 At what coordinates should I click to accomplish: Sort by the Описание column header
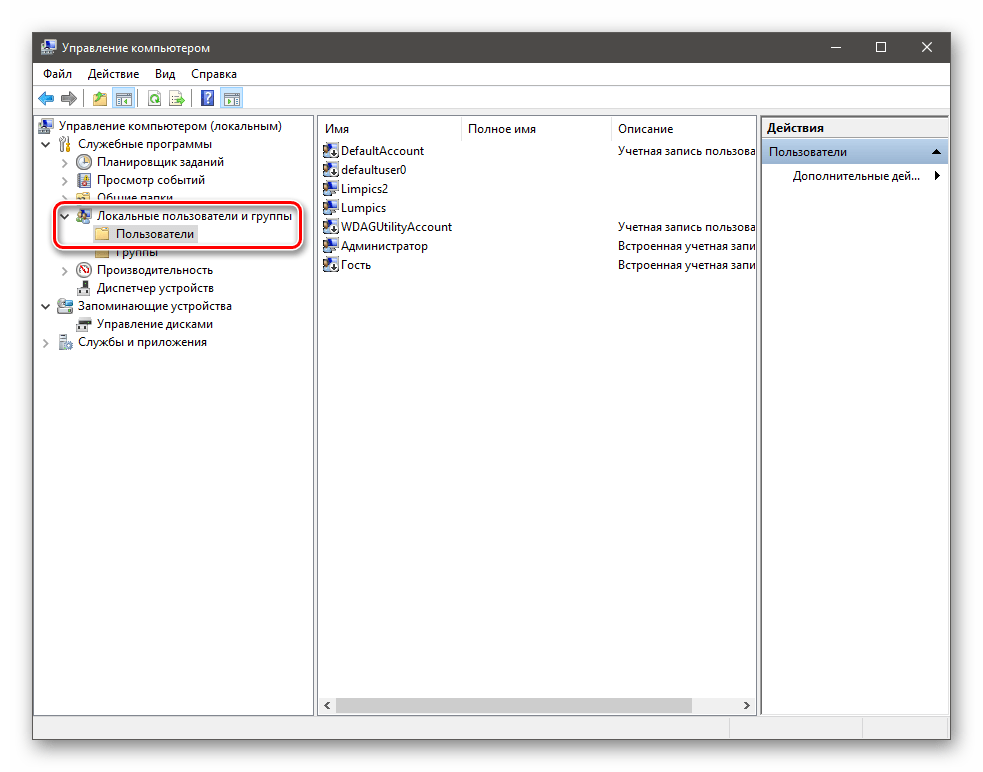coord(683,129)
